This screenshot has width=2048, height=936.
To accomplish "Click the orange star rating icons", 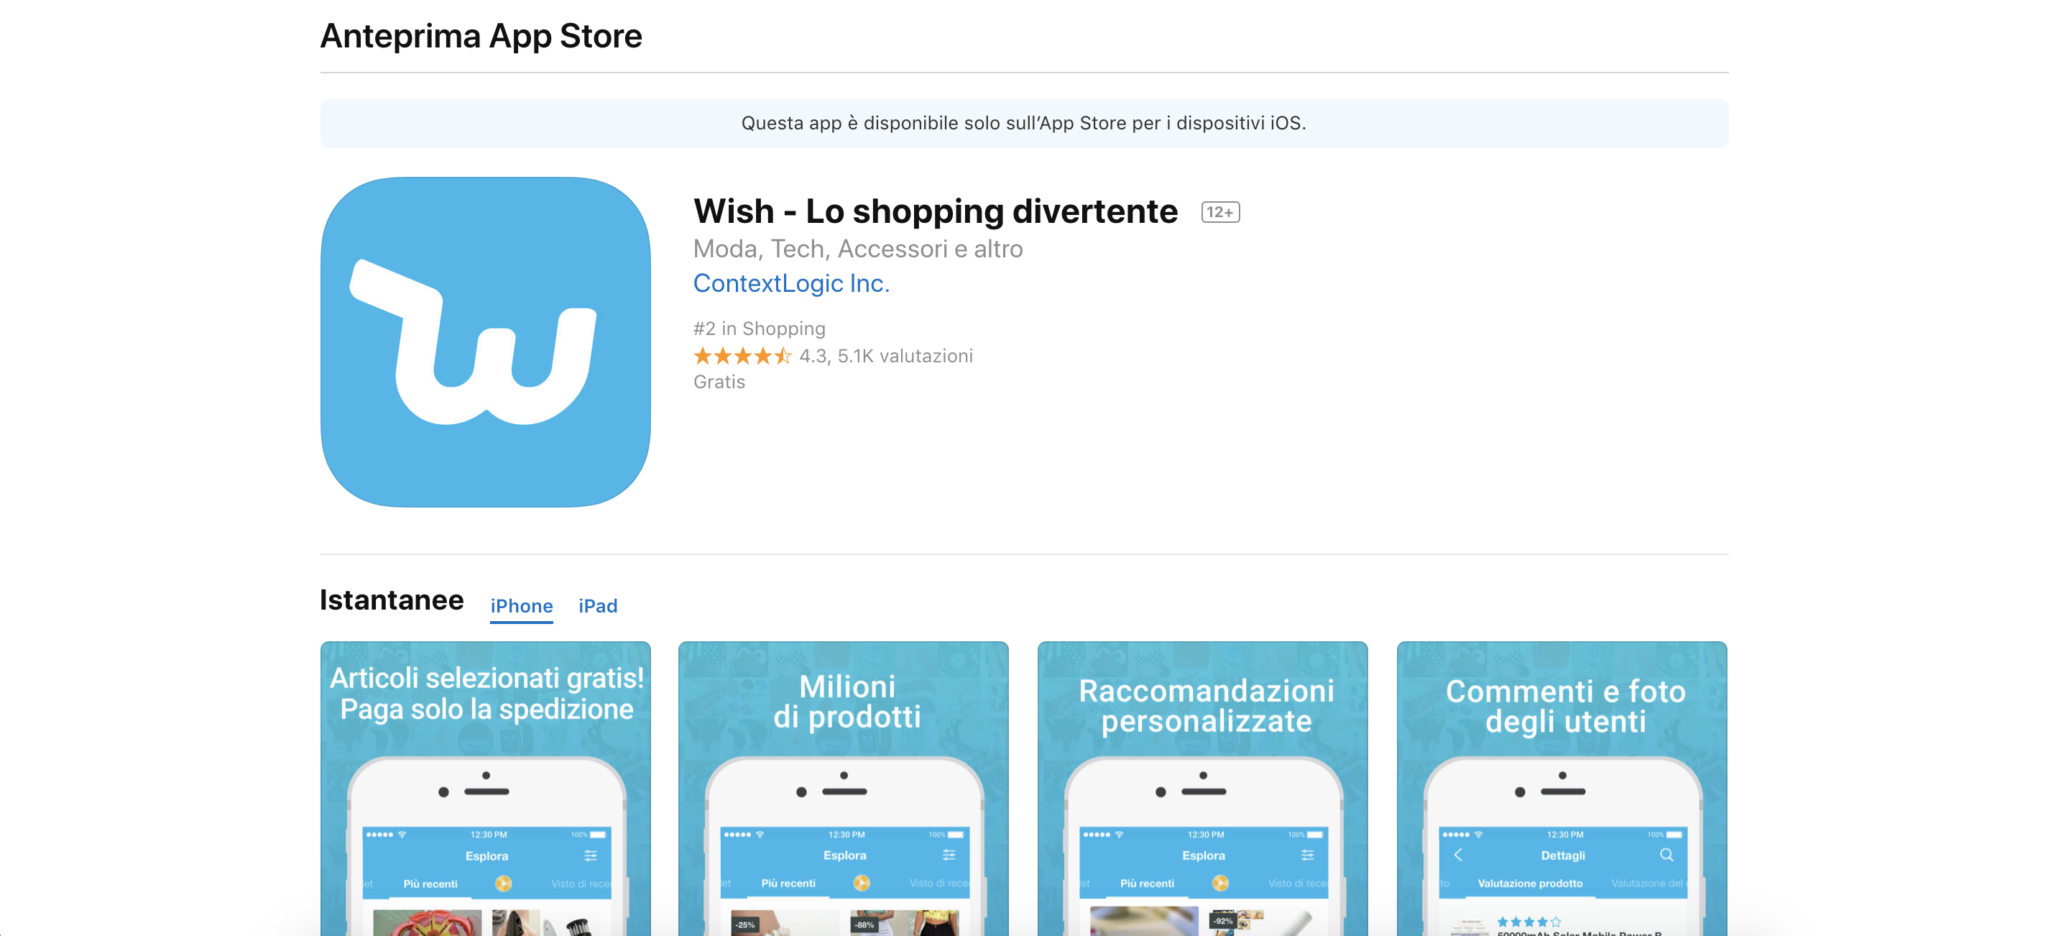I will 742,356.
